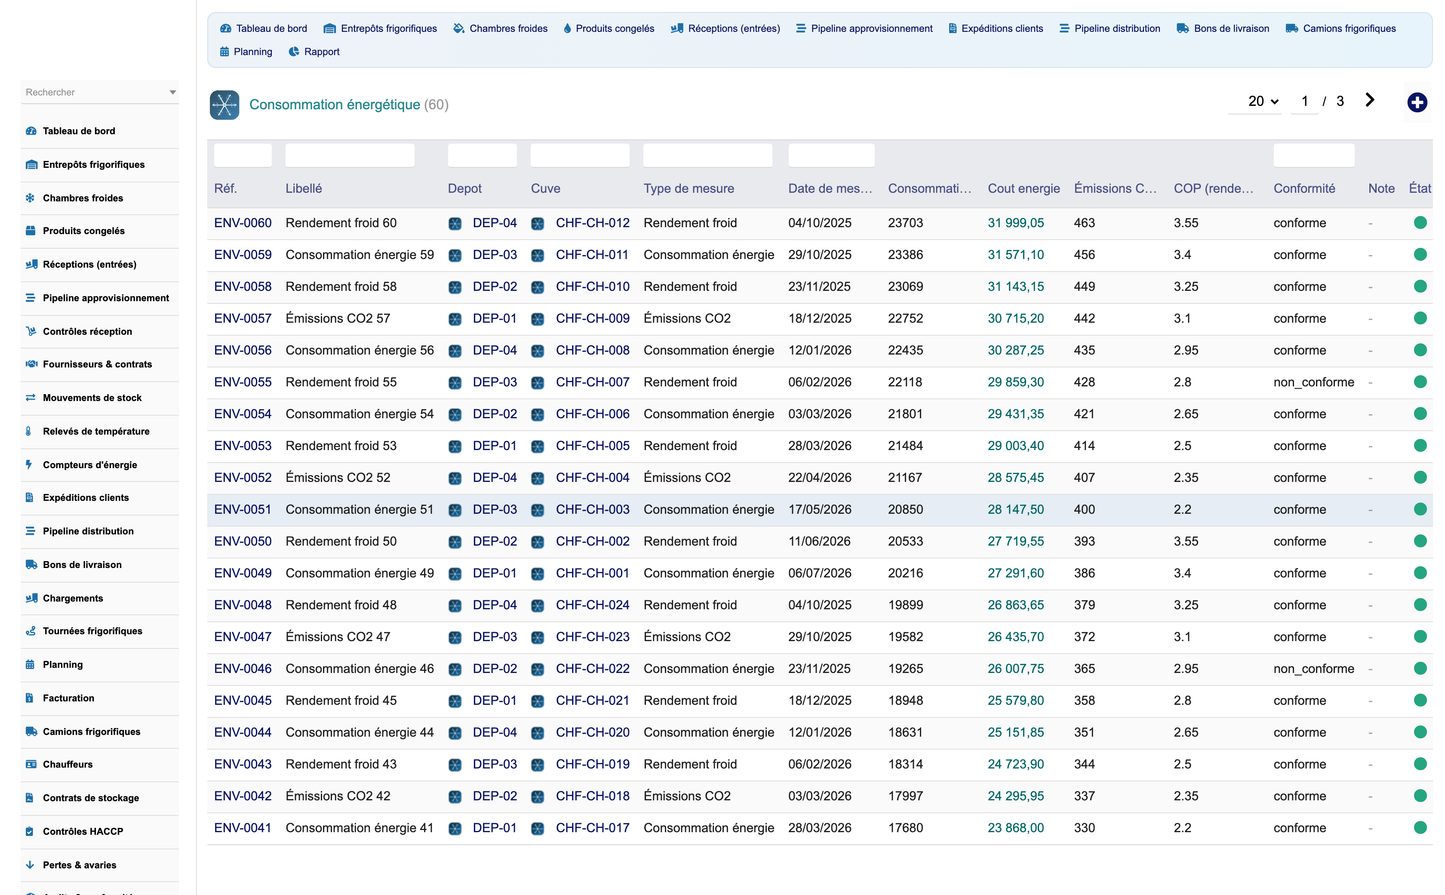
Task: Open DEP-03 depot link in ENV-0059 row
Action: point(495,255)
